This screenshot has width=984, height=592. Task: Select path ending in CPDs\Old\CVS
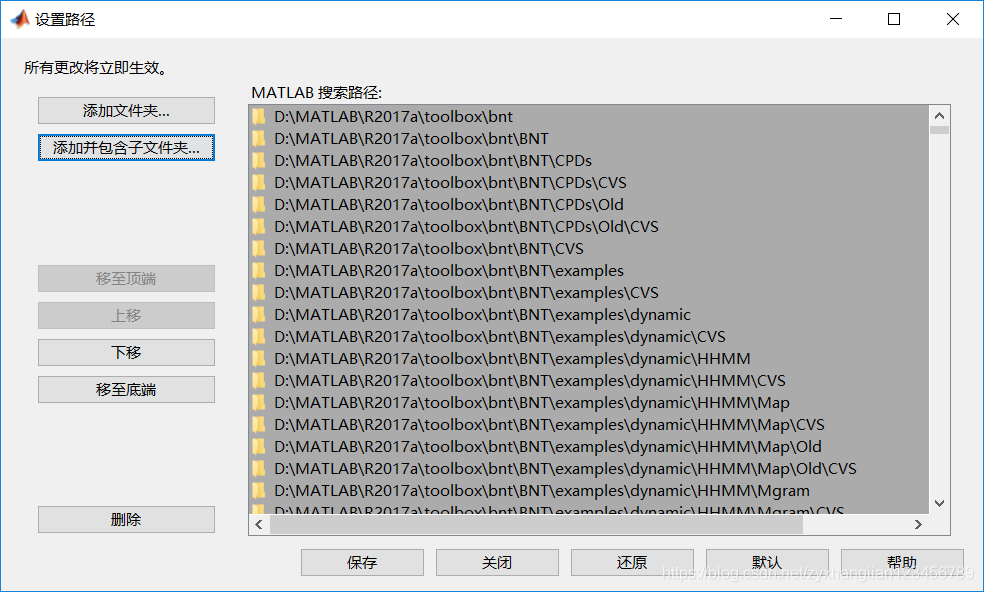(466, 227)
